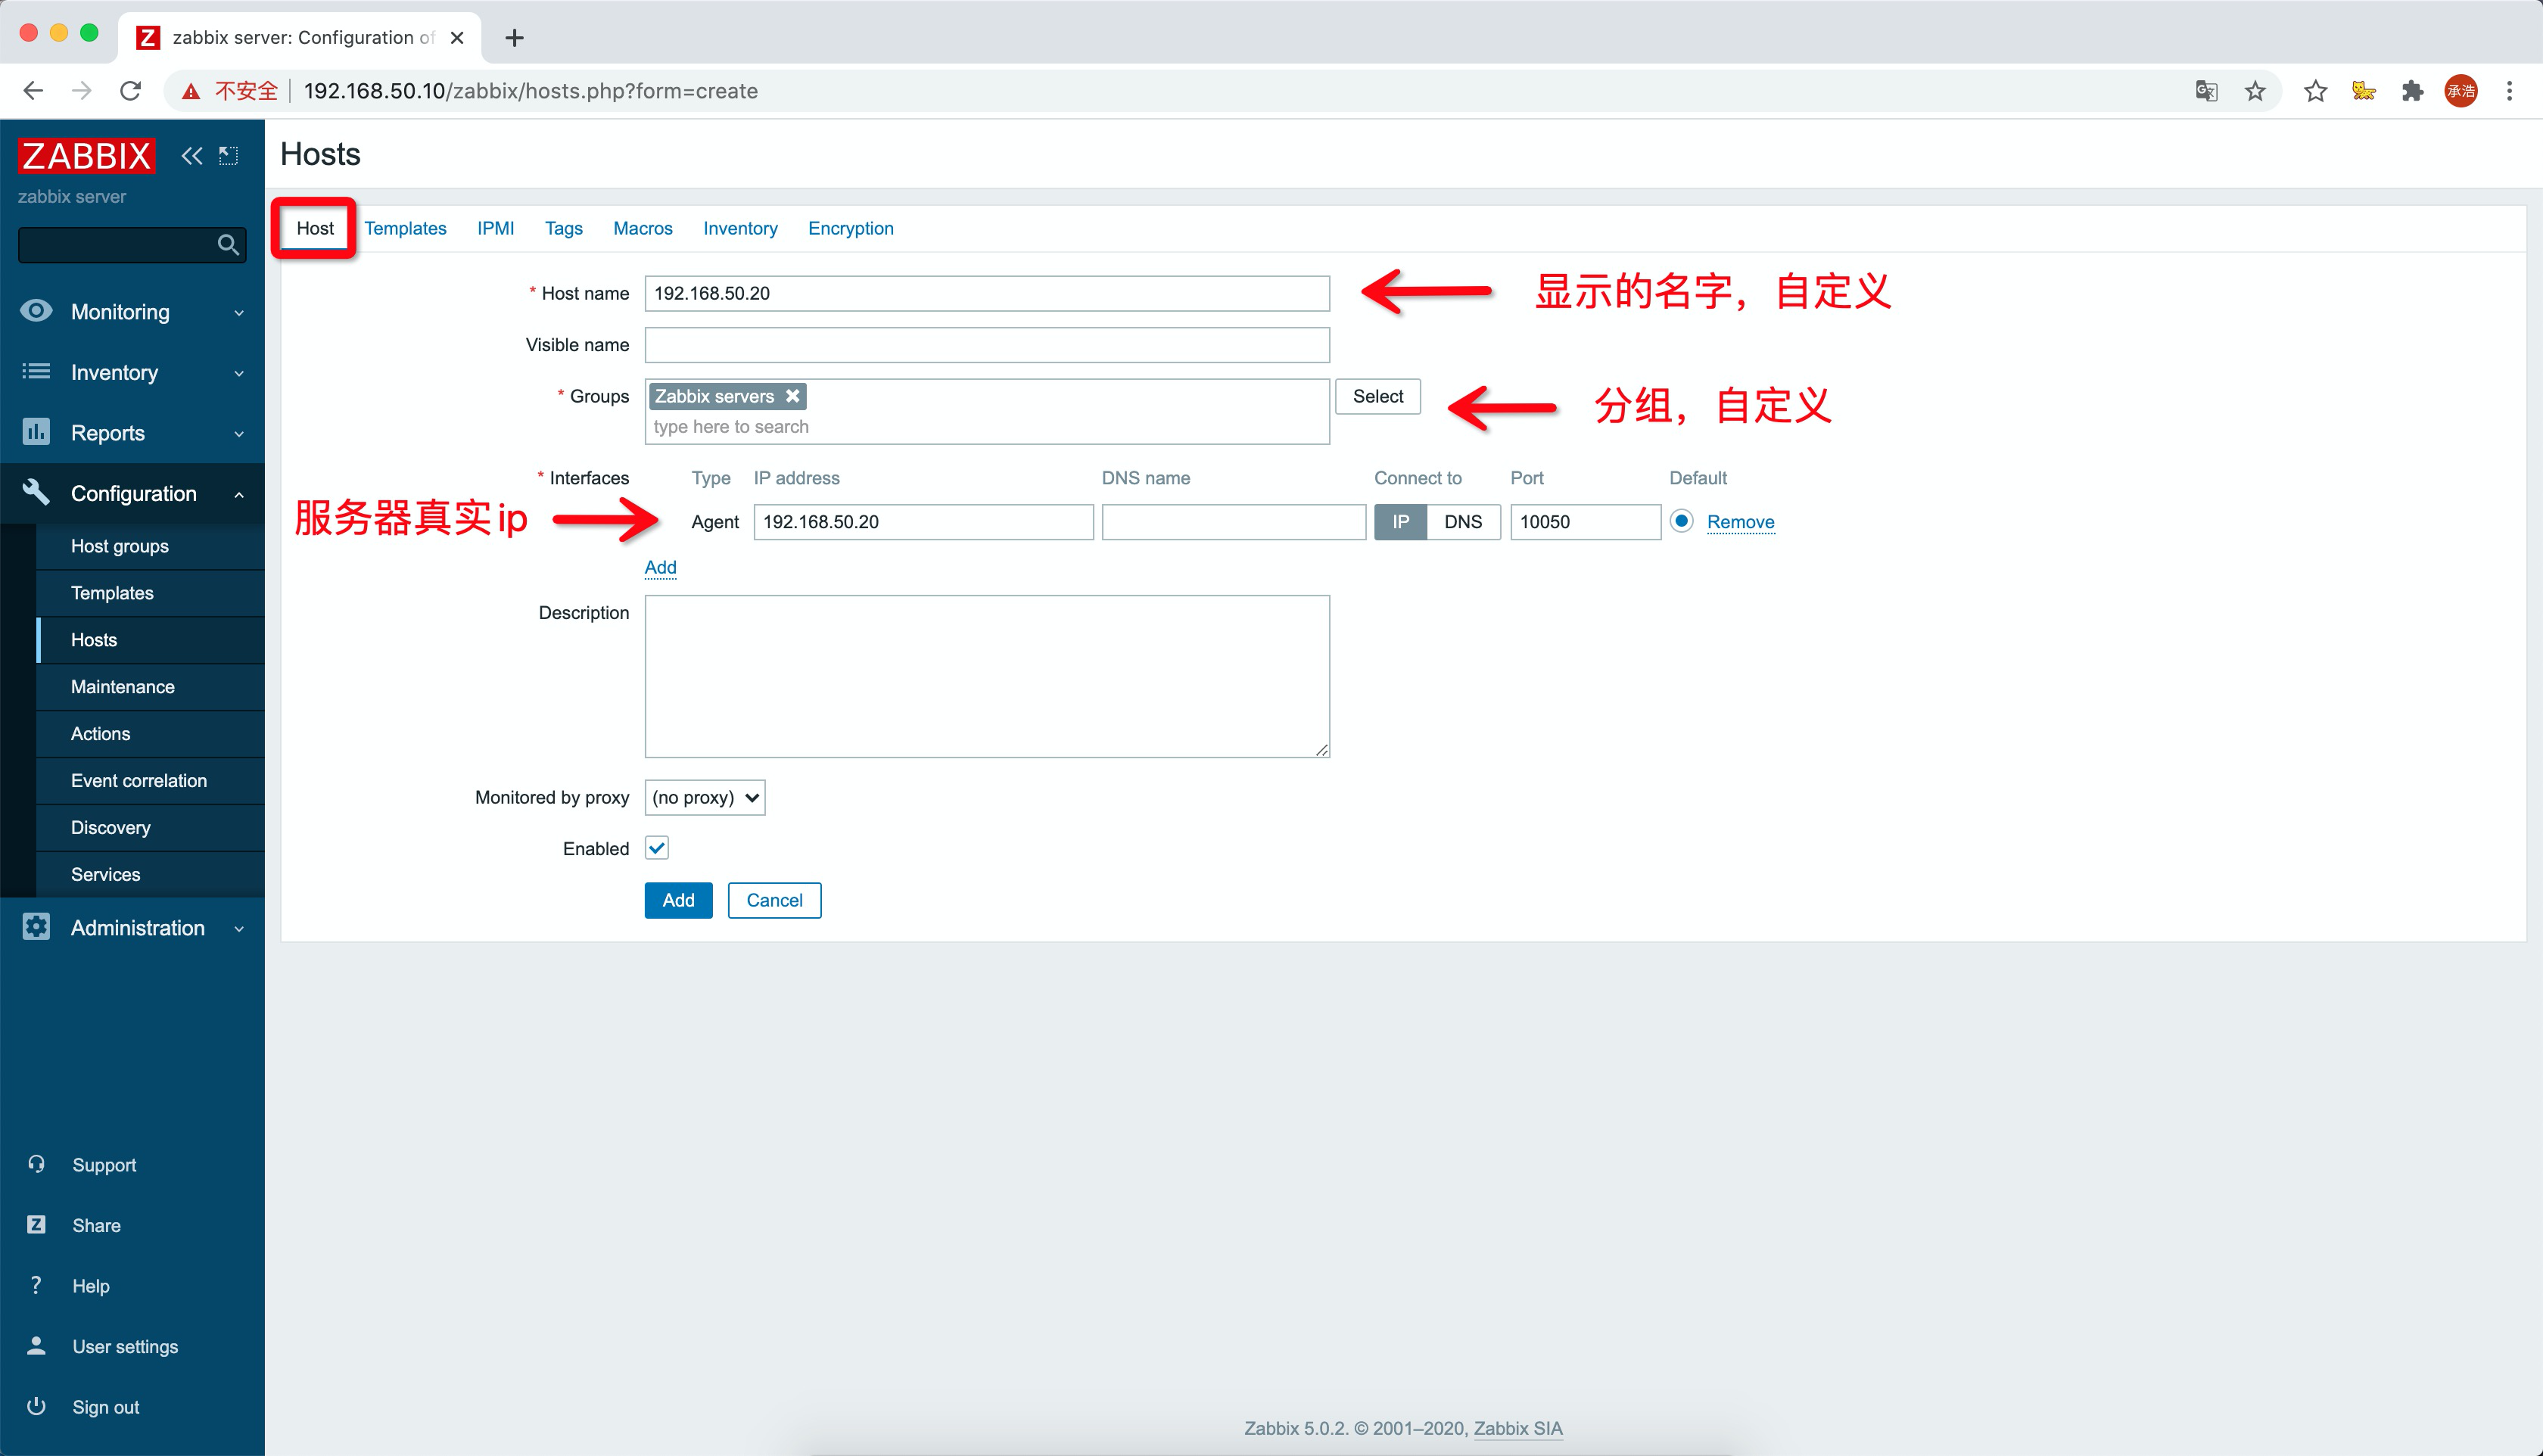
Task: Open the Monitored by proxy dropdown
Action: (x=705, y=797)
